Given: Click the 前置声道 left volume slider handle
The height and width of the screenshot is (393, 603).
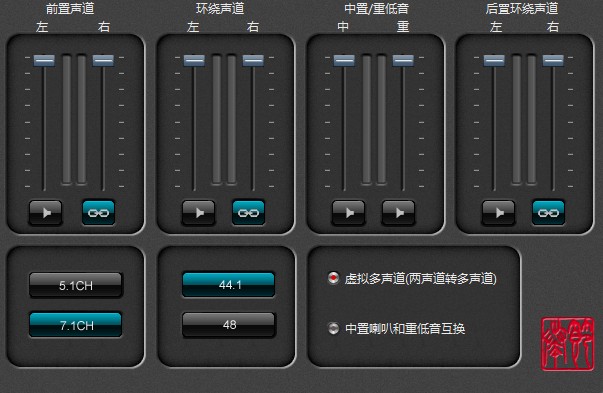Looking at the screenshot, I should tap(44, 60).
